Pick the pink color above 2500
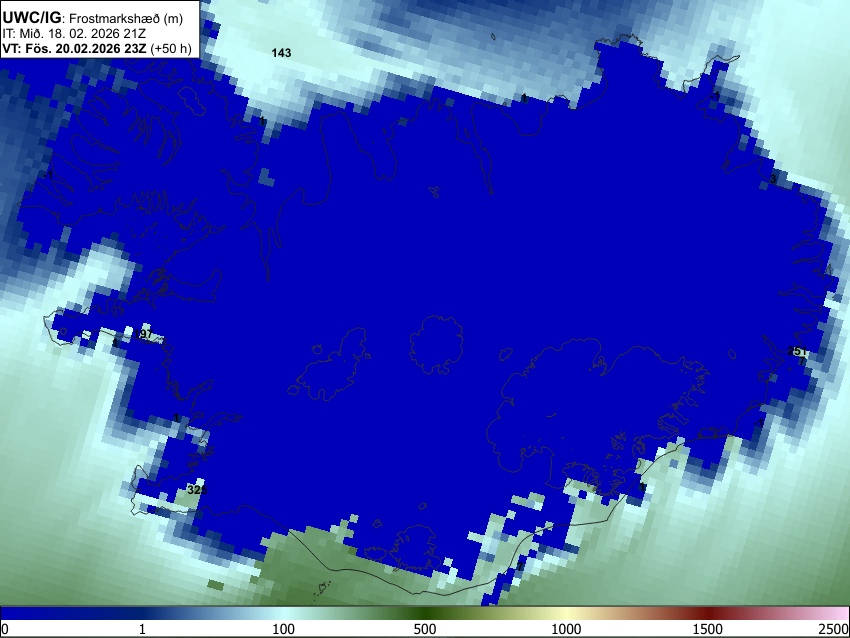850x638 pixels. (842, 614)
